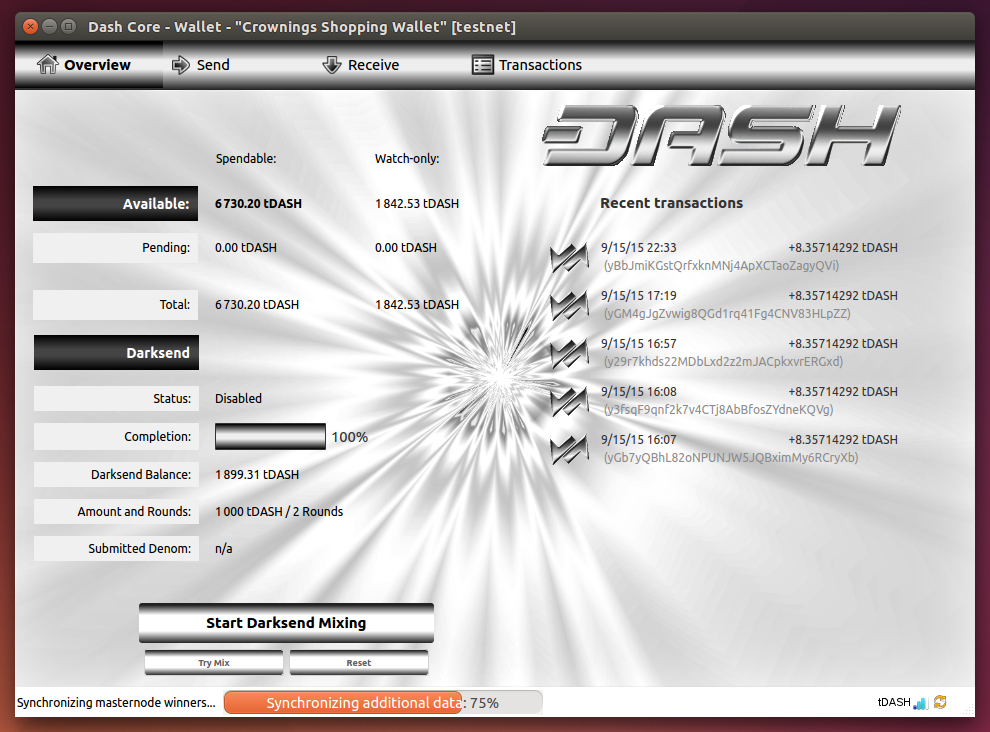Click the Send arrow icon
Viewport: 990px width, 732px height.
click(181, 64)
